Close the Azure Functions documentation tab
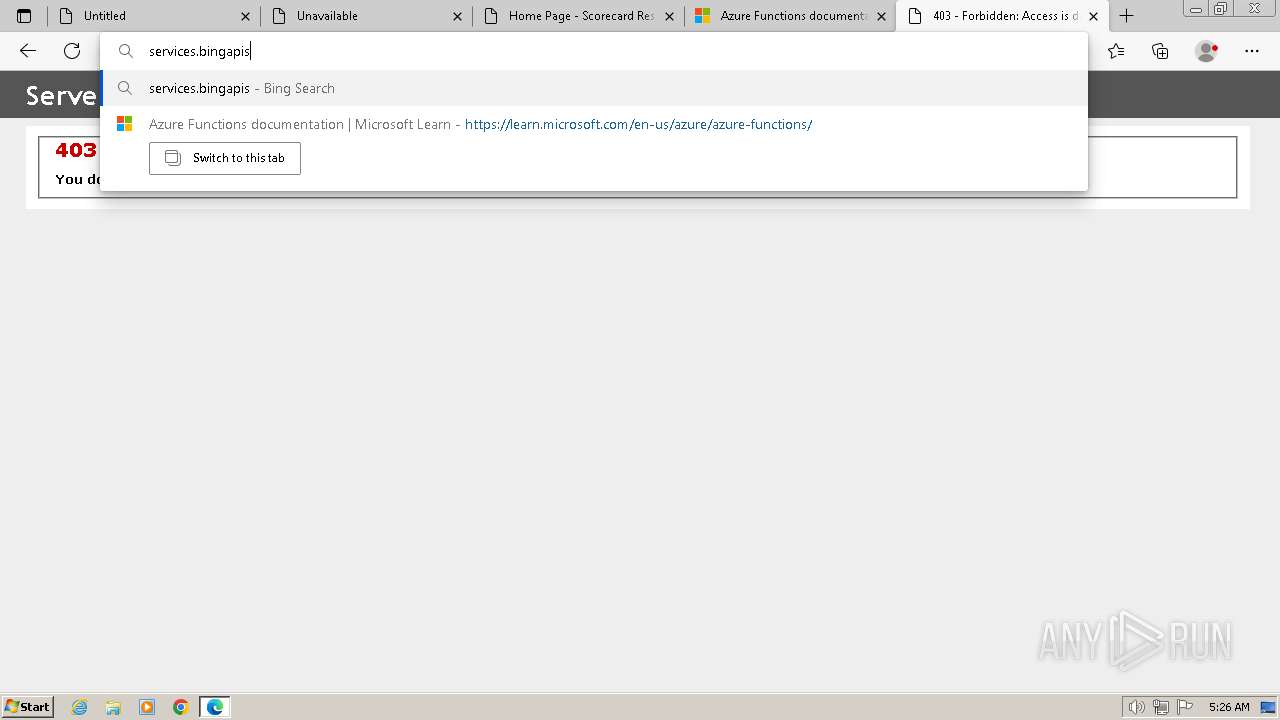This screenshot has height=720, width=1280. click(881, 16)
